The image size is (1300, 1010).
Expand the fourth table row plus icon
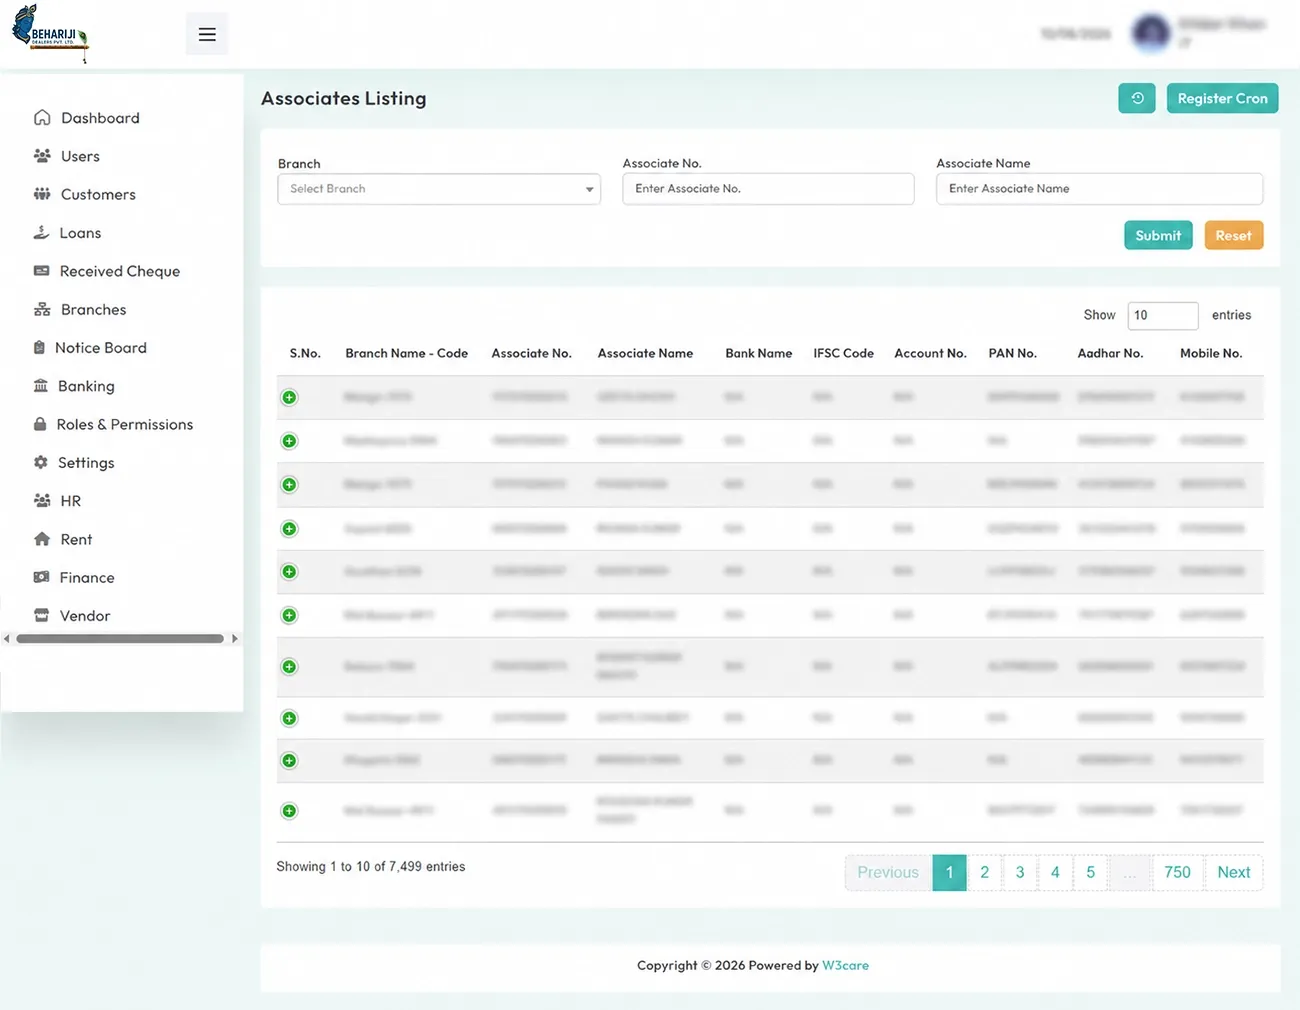(x=289, y=529)
